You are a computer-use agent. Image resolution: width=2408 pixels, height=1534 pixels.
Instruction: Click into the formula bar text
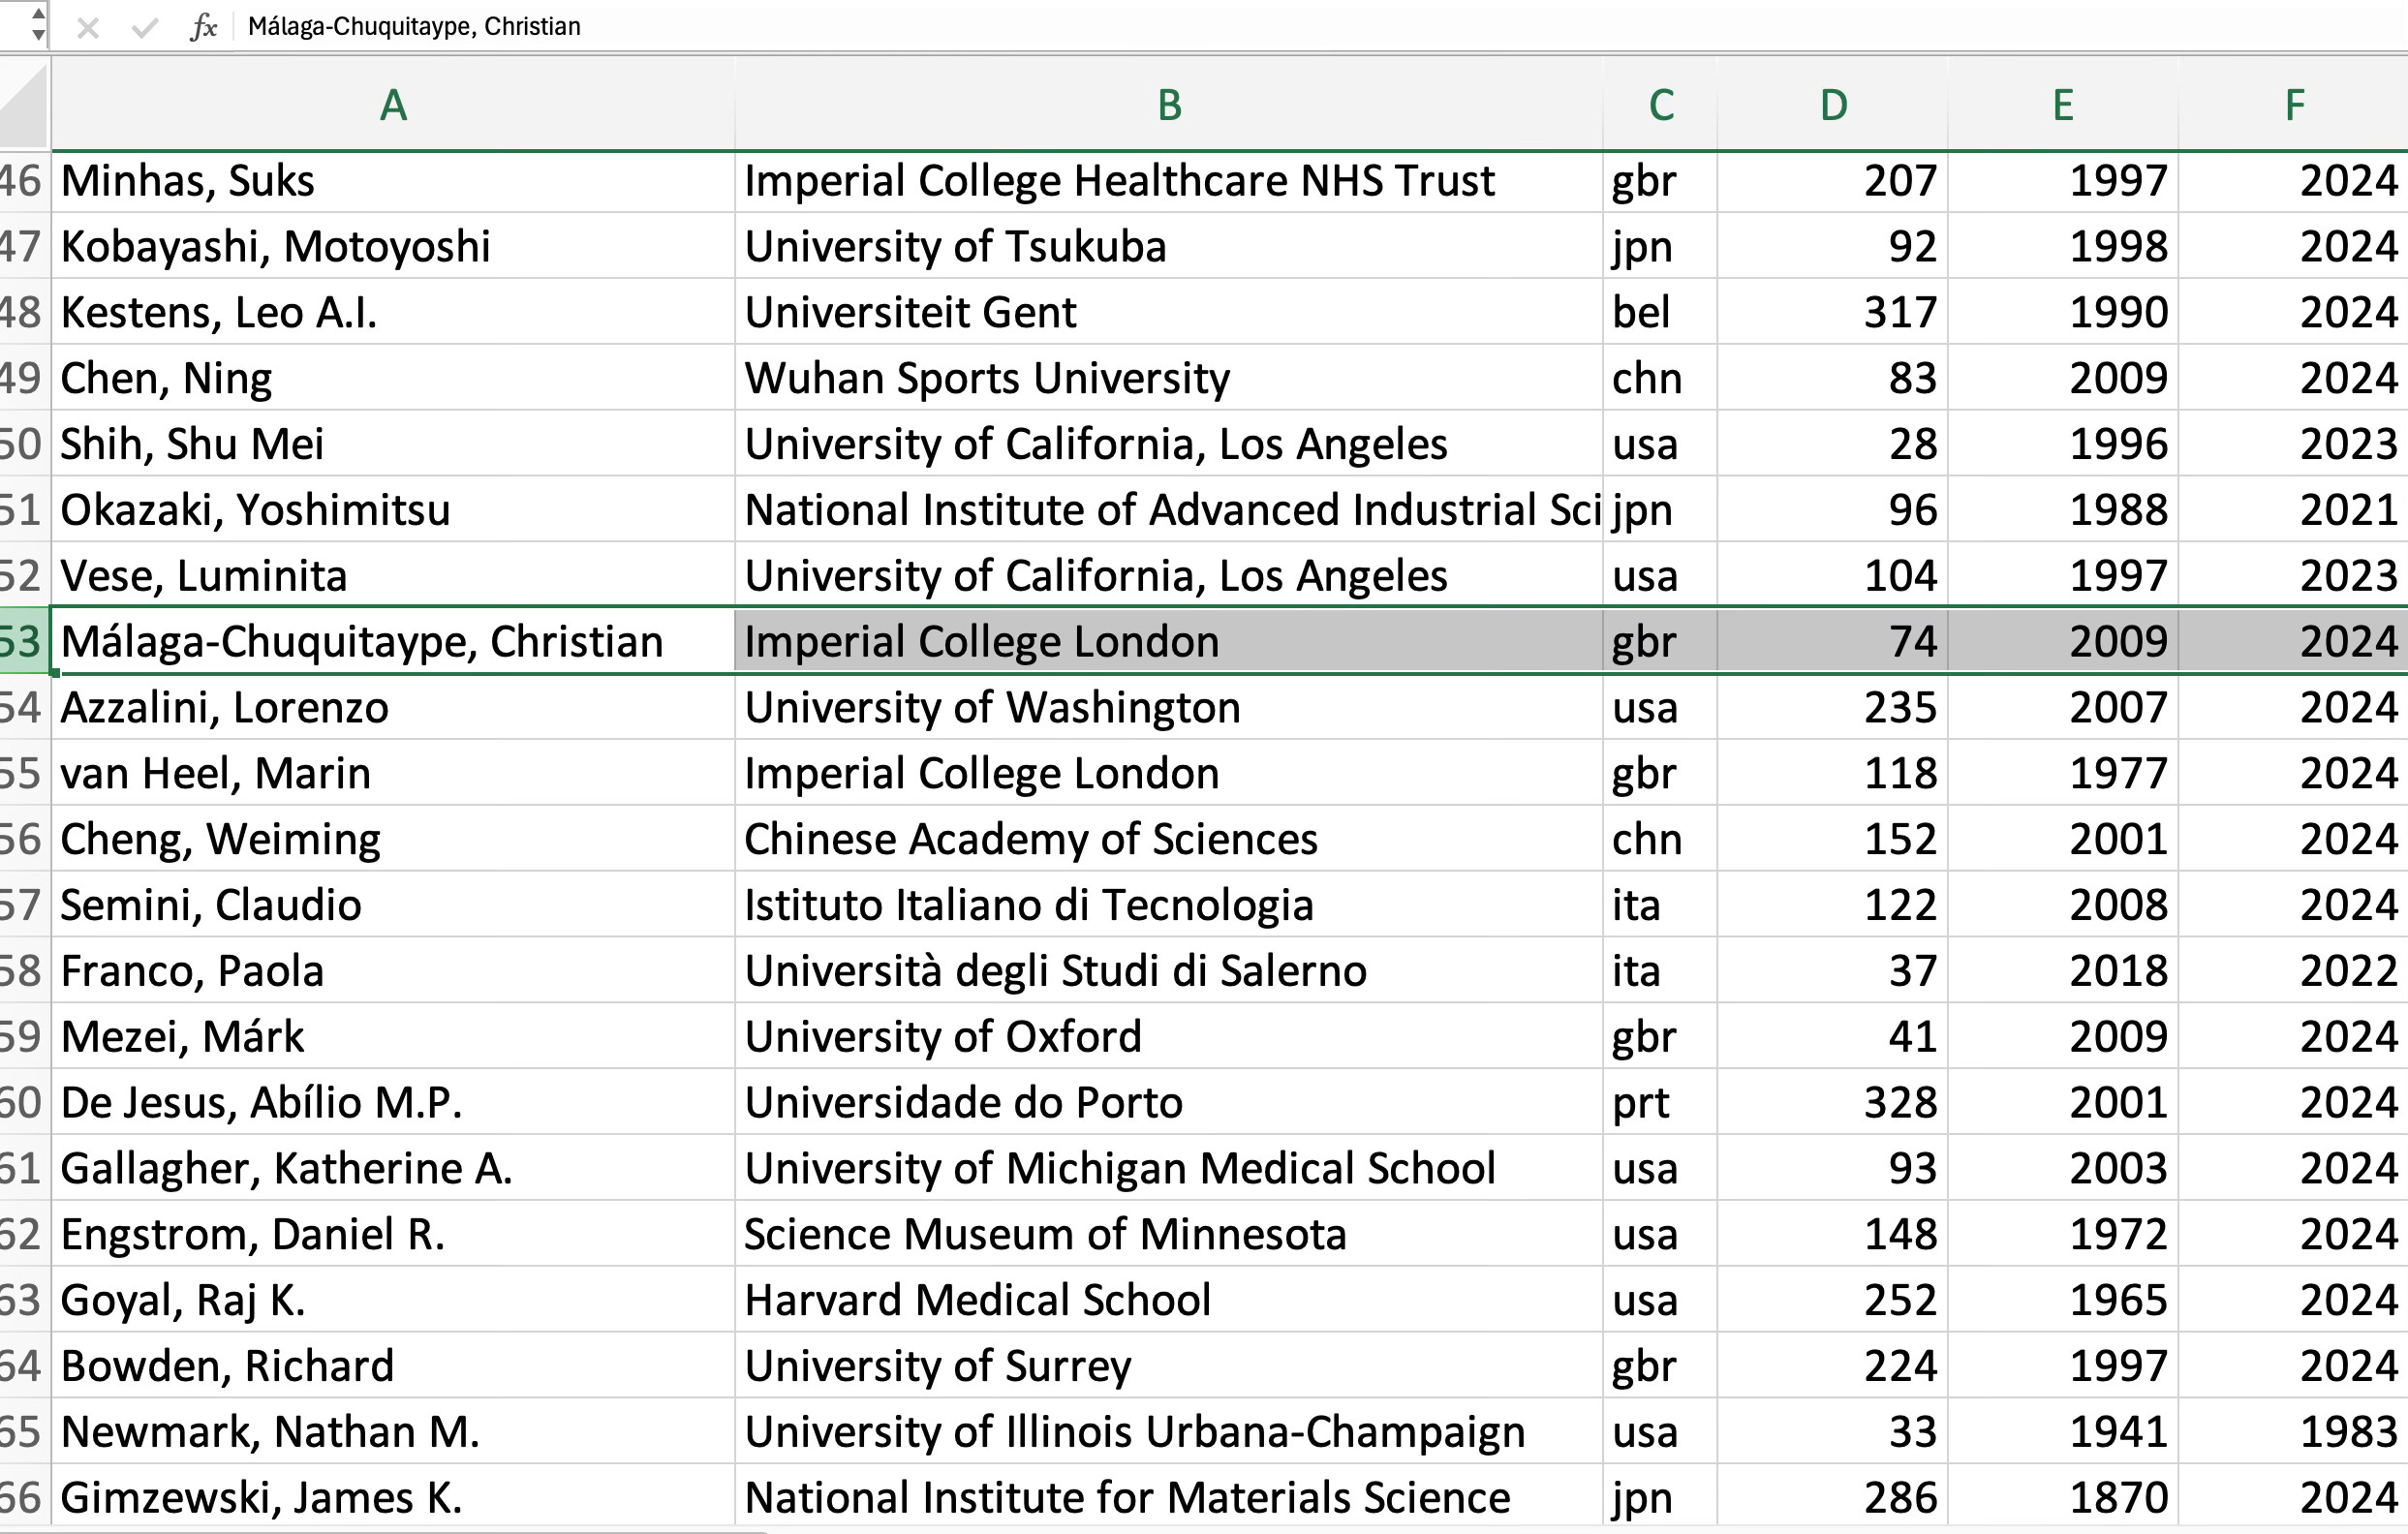[x=414, y=27]
